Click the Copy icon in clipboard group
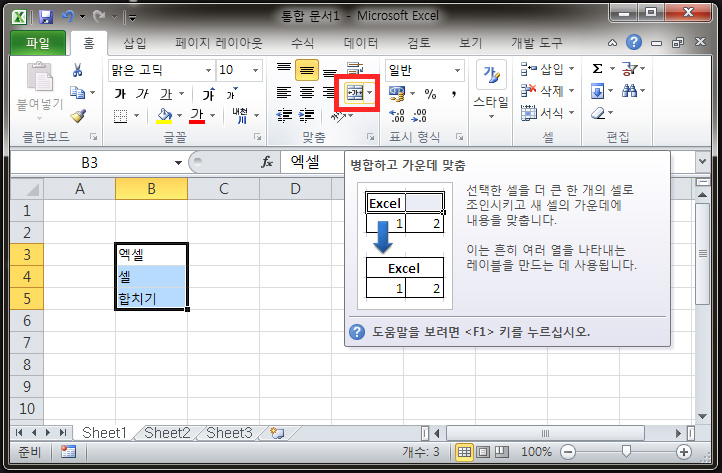 tap(77, 93)
